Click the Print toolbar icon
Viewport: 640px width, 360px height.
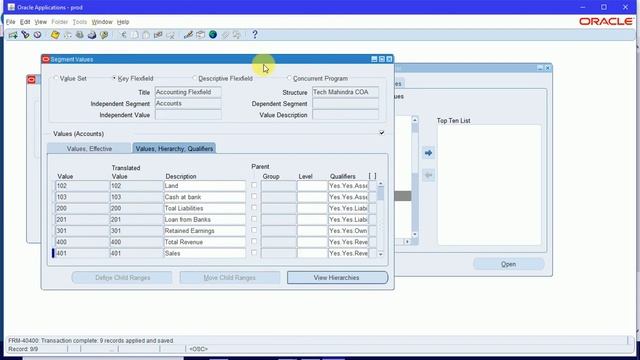(x=92, y=35)
